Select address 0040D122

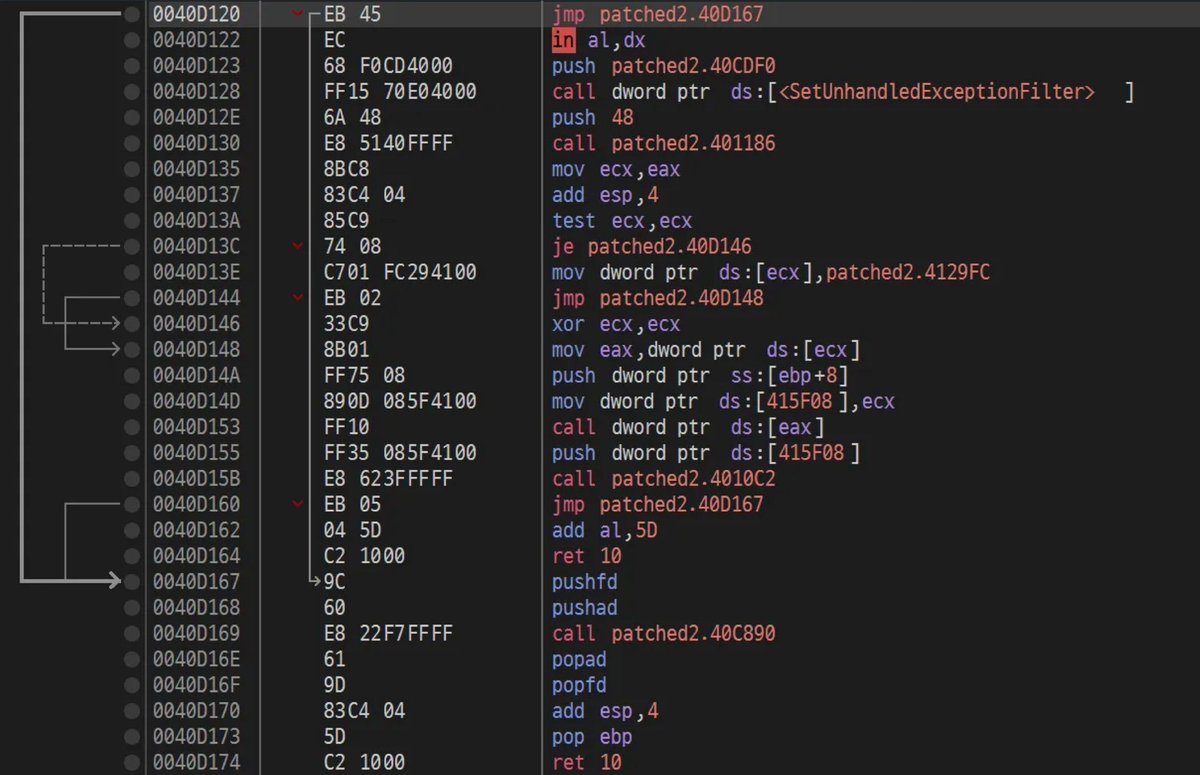197,41
